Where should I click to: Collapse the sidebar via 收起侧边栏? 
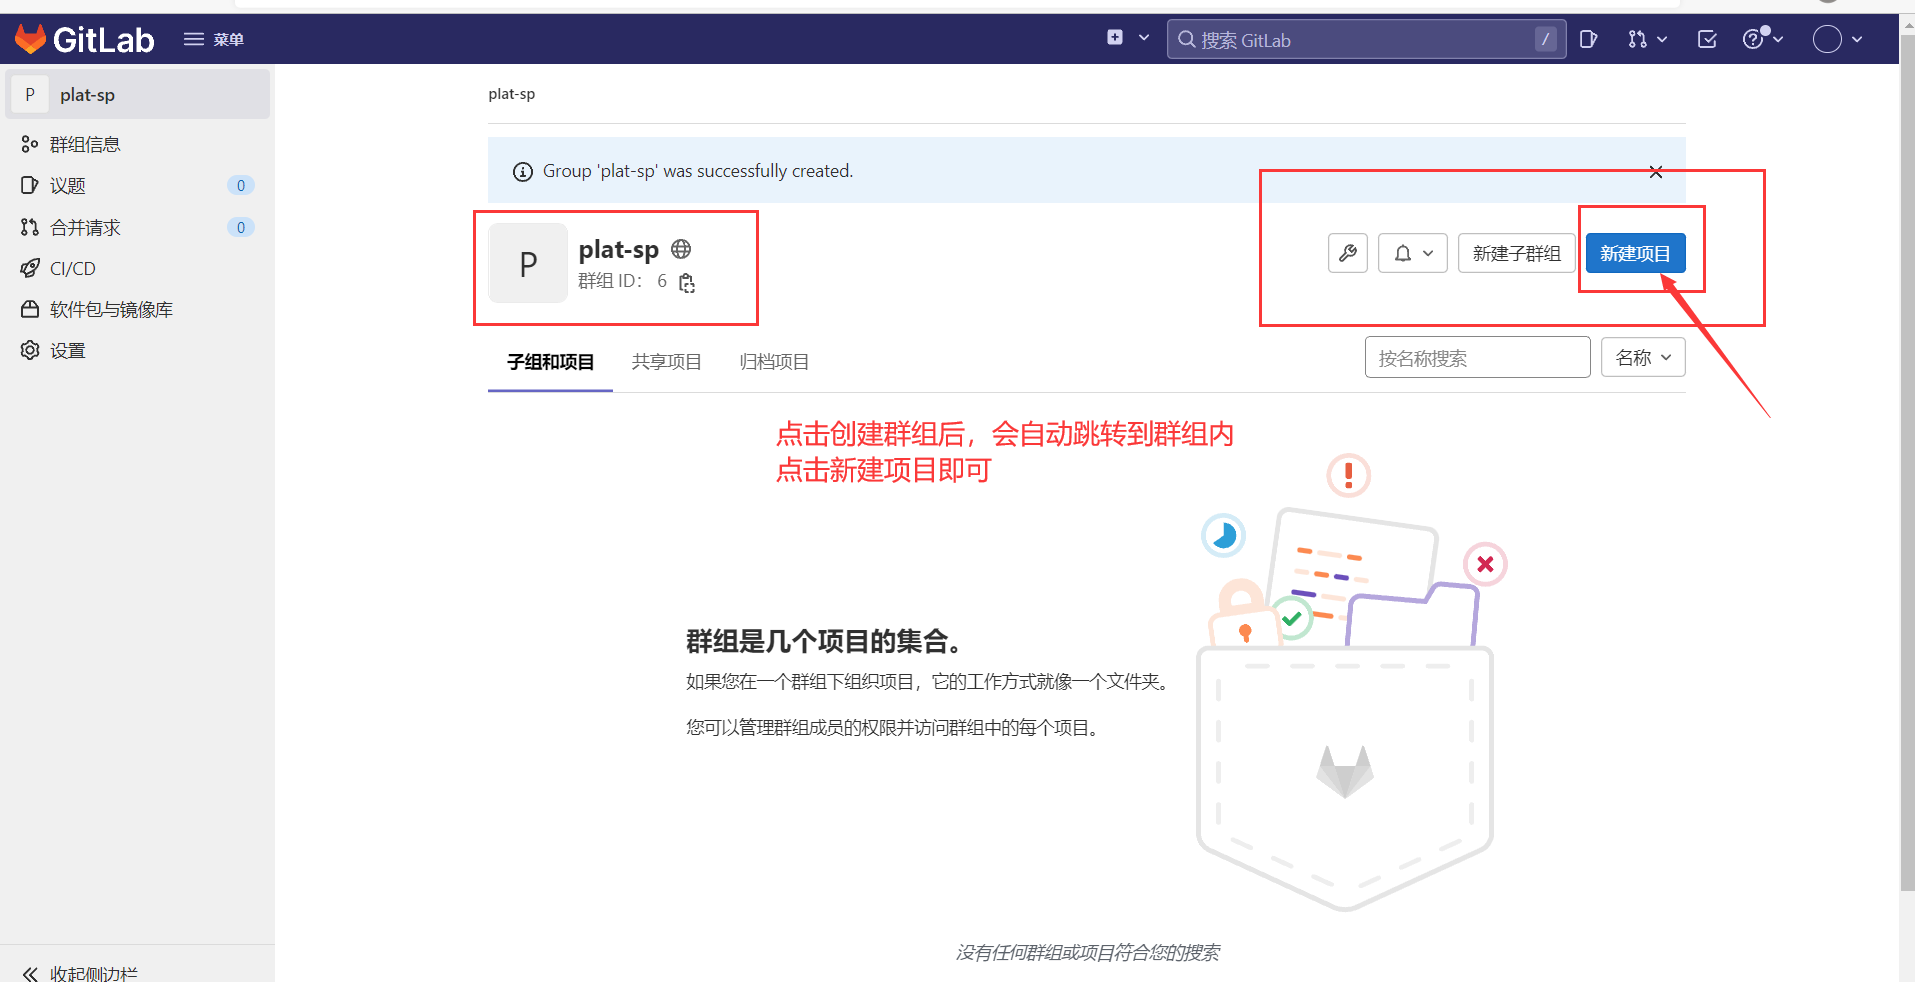click(x=80, y=971)
